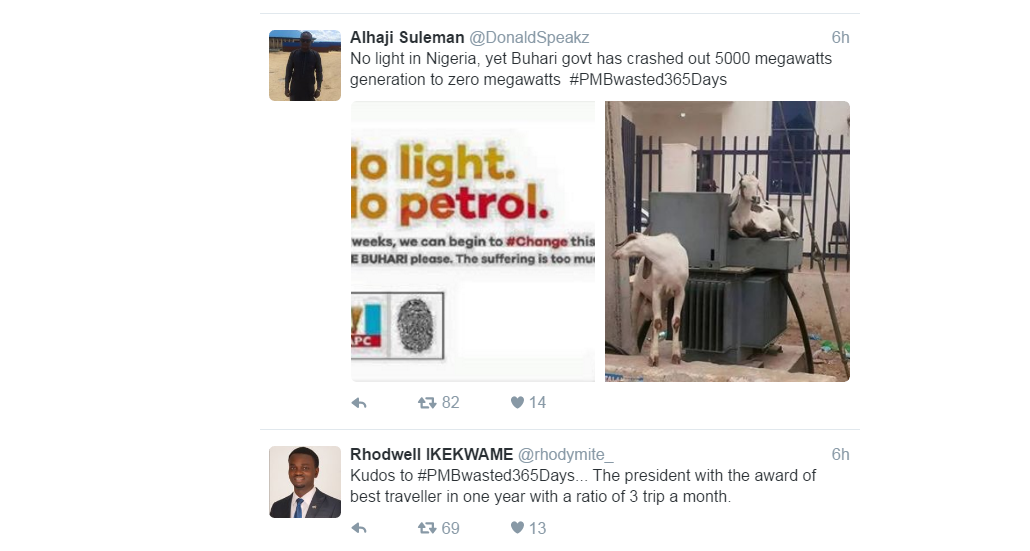Open Alhaji Suleman's profile picture
This screenshot has width=1030, height=551.
tap(305, 65)
